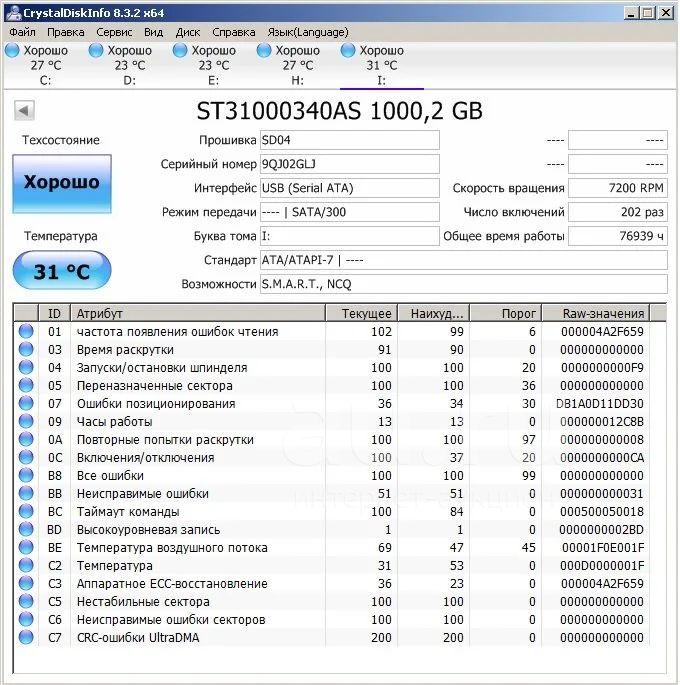This screenshot has height=685, width=680.
Task: Click status orb of attribute 01 row
Action: [26, 331]
